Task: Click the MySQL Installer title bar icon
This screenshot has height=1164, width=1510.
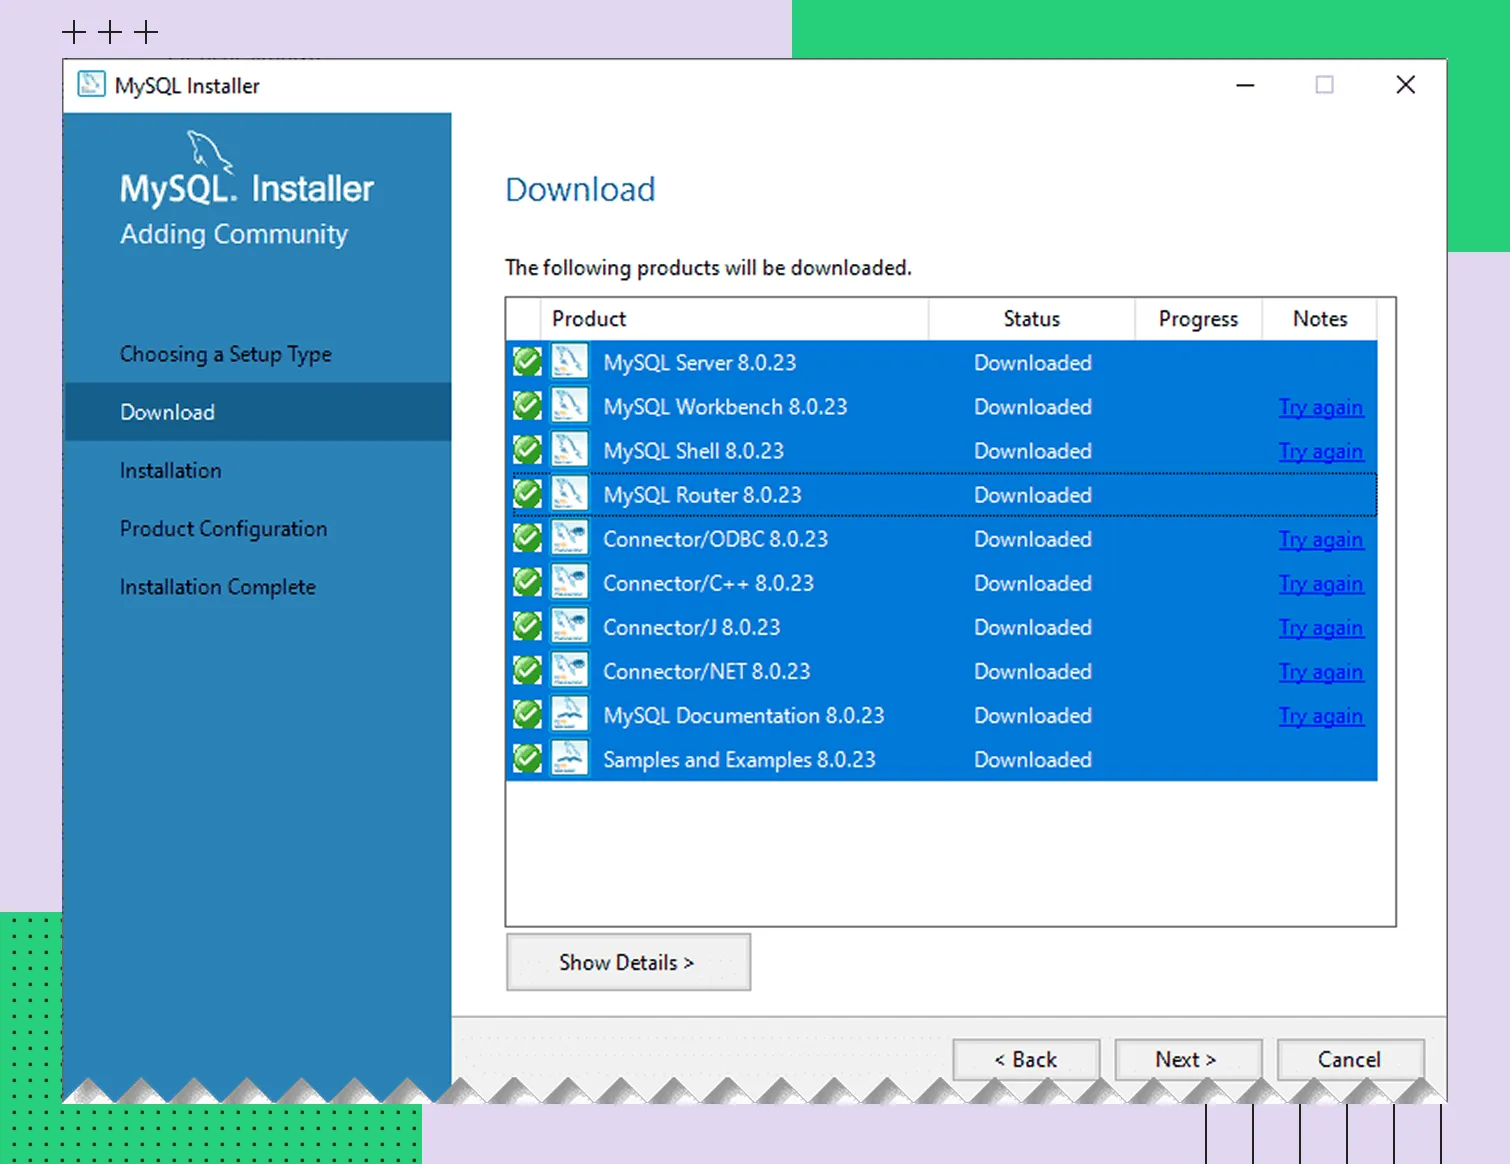Action: pyautogui.click(x=91, y=85)
